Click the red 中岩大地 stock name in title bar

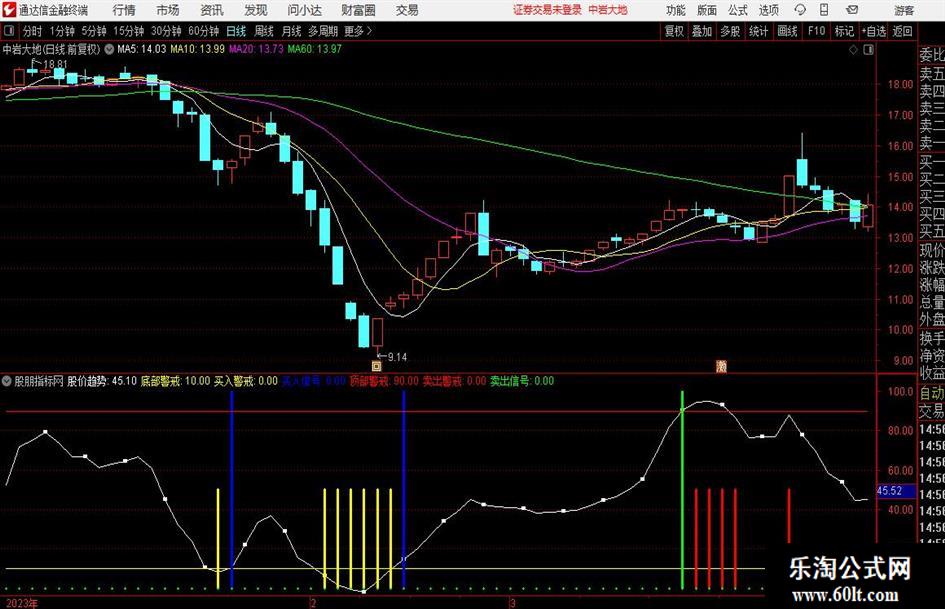click(608, 10)
